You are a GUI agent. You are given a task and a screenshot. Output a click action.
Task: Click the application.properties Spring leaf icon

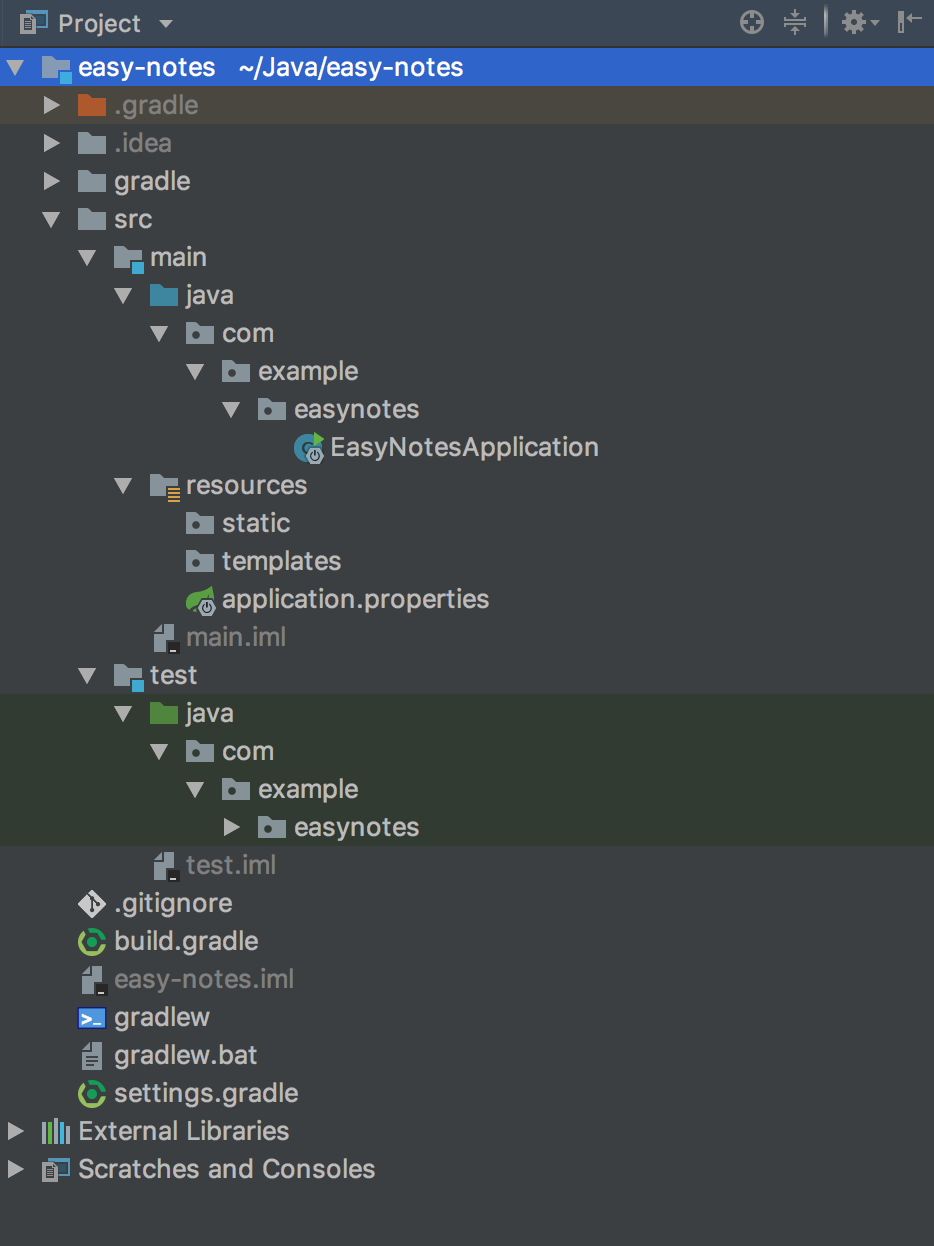(200, 600)
